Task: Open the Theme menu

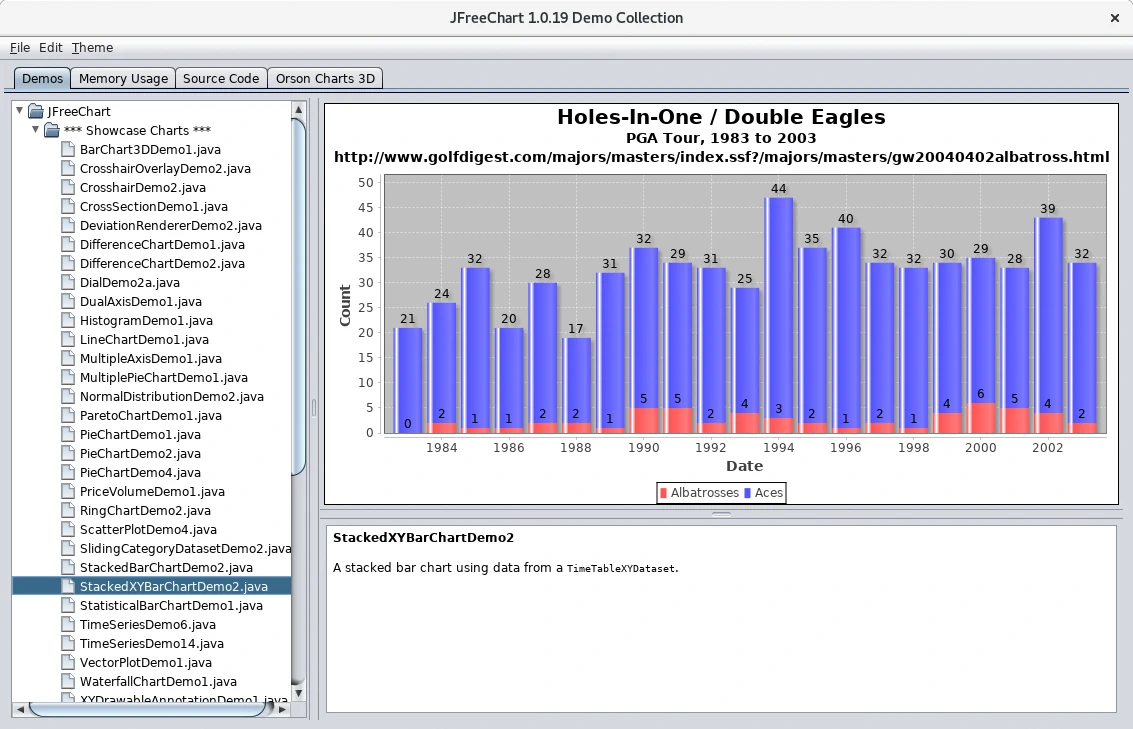Action: click(92, 47)
